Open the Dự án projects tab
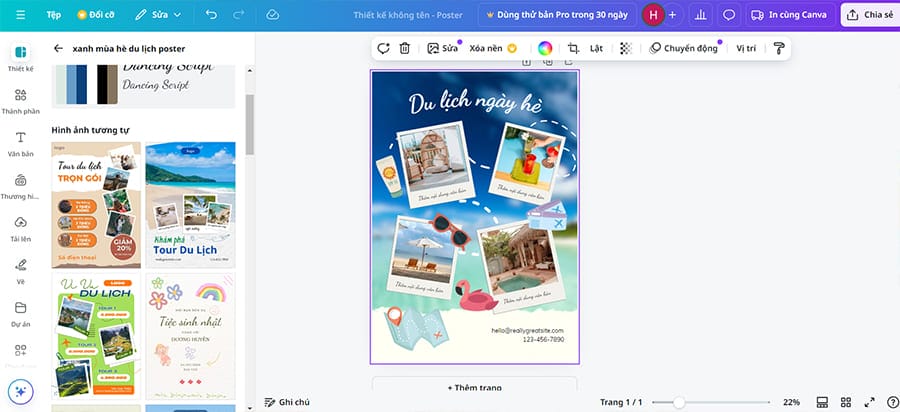The image size is (900, 412). 21,313
